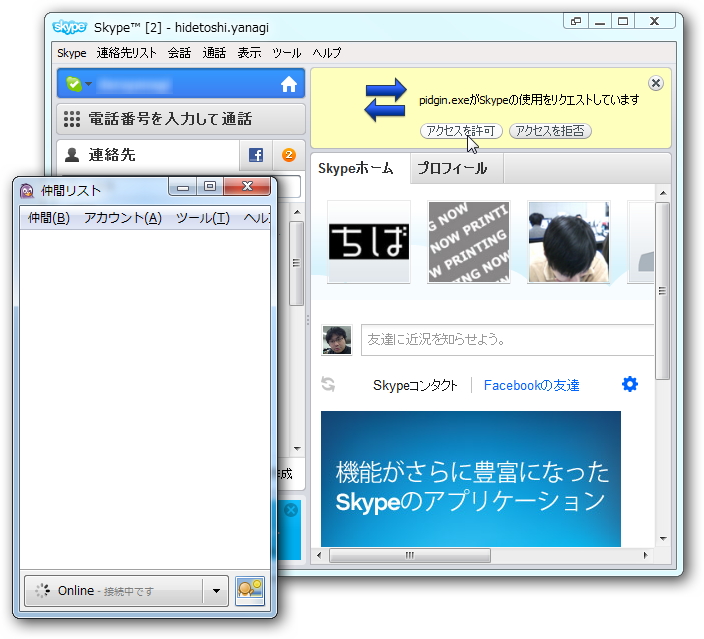Click contact list scrollbar down arrow

pos(297,448)
